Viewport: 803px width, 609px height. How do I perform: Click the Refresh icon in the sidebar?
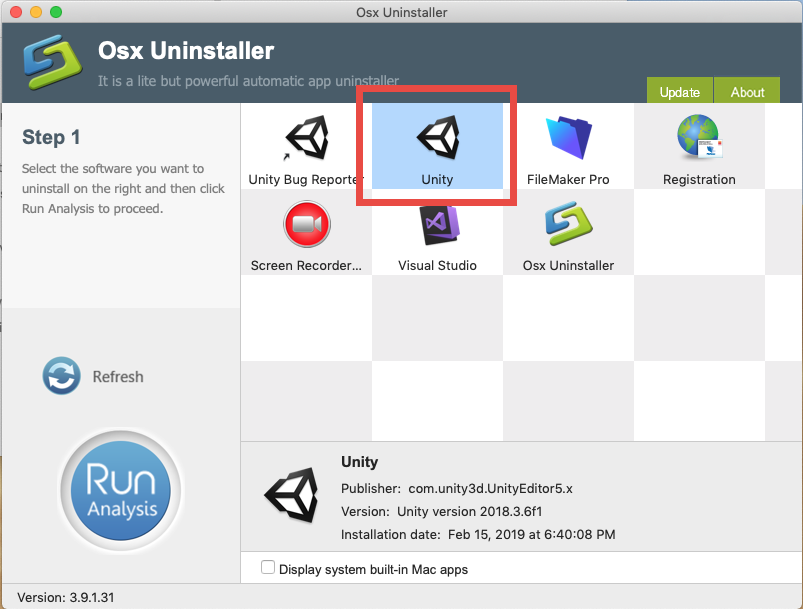click(x=61, y=376)
